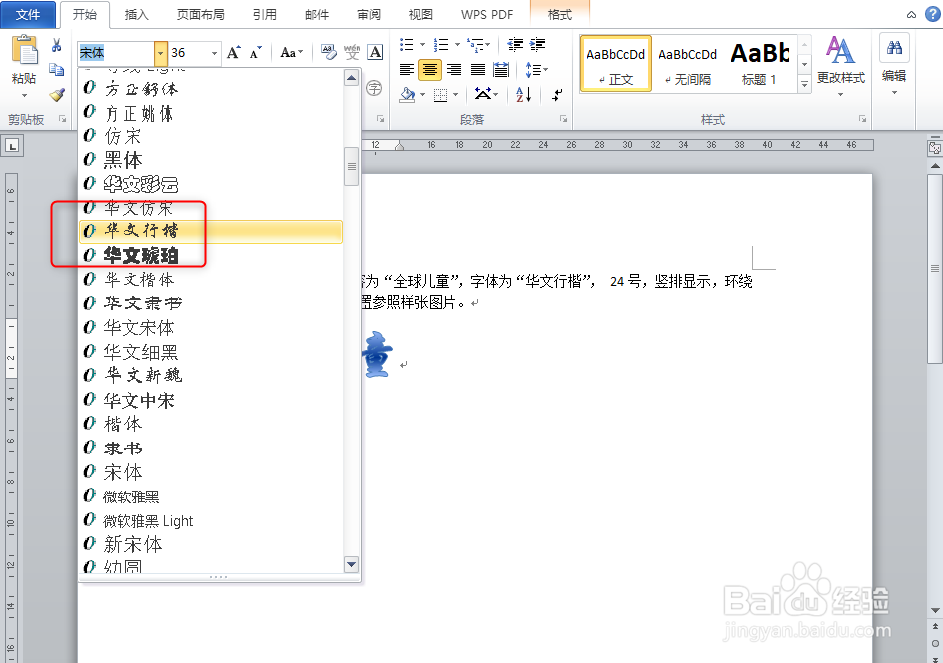This screenshot has height=663, width=943.
Task: Toggle distributed text alignment
Action: tap(501, 69)
